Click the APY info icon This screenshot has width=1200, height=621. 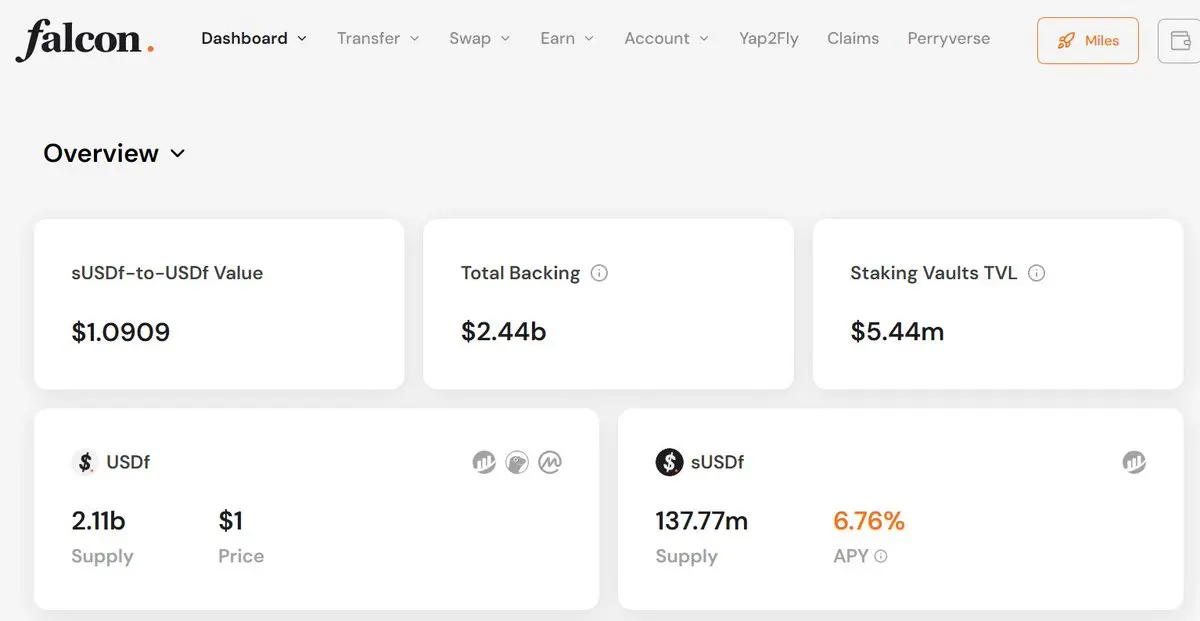click(x=881, y=557)
